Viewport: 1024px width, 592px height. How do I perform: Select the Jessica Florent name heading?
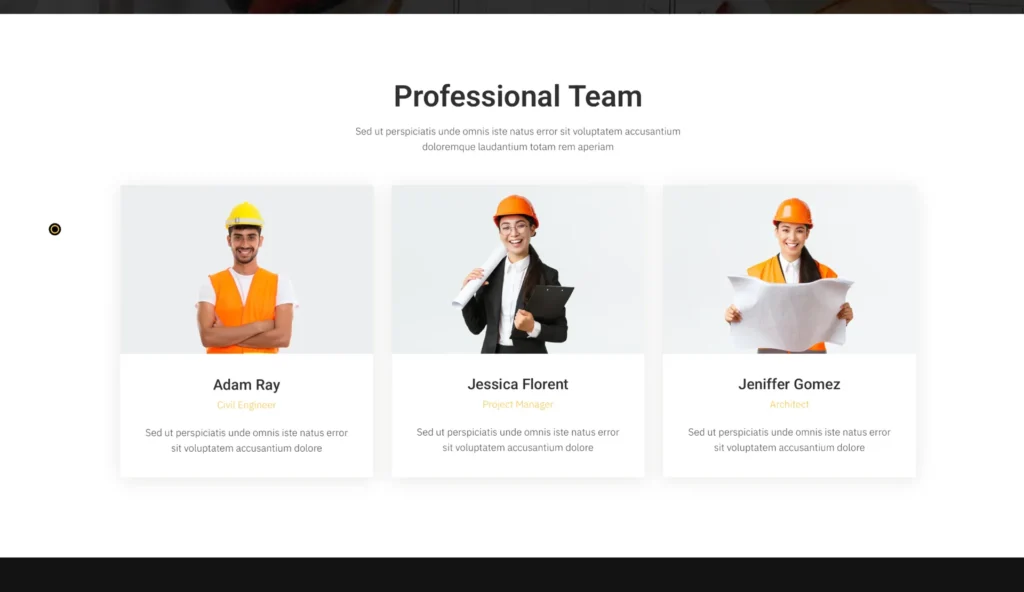coord(517,384)
